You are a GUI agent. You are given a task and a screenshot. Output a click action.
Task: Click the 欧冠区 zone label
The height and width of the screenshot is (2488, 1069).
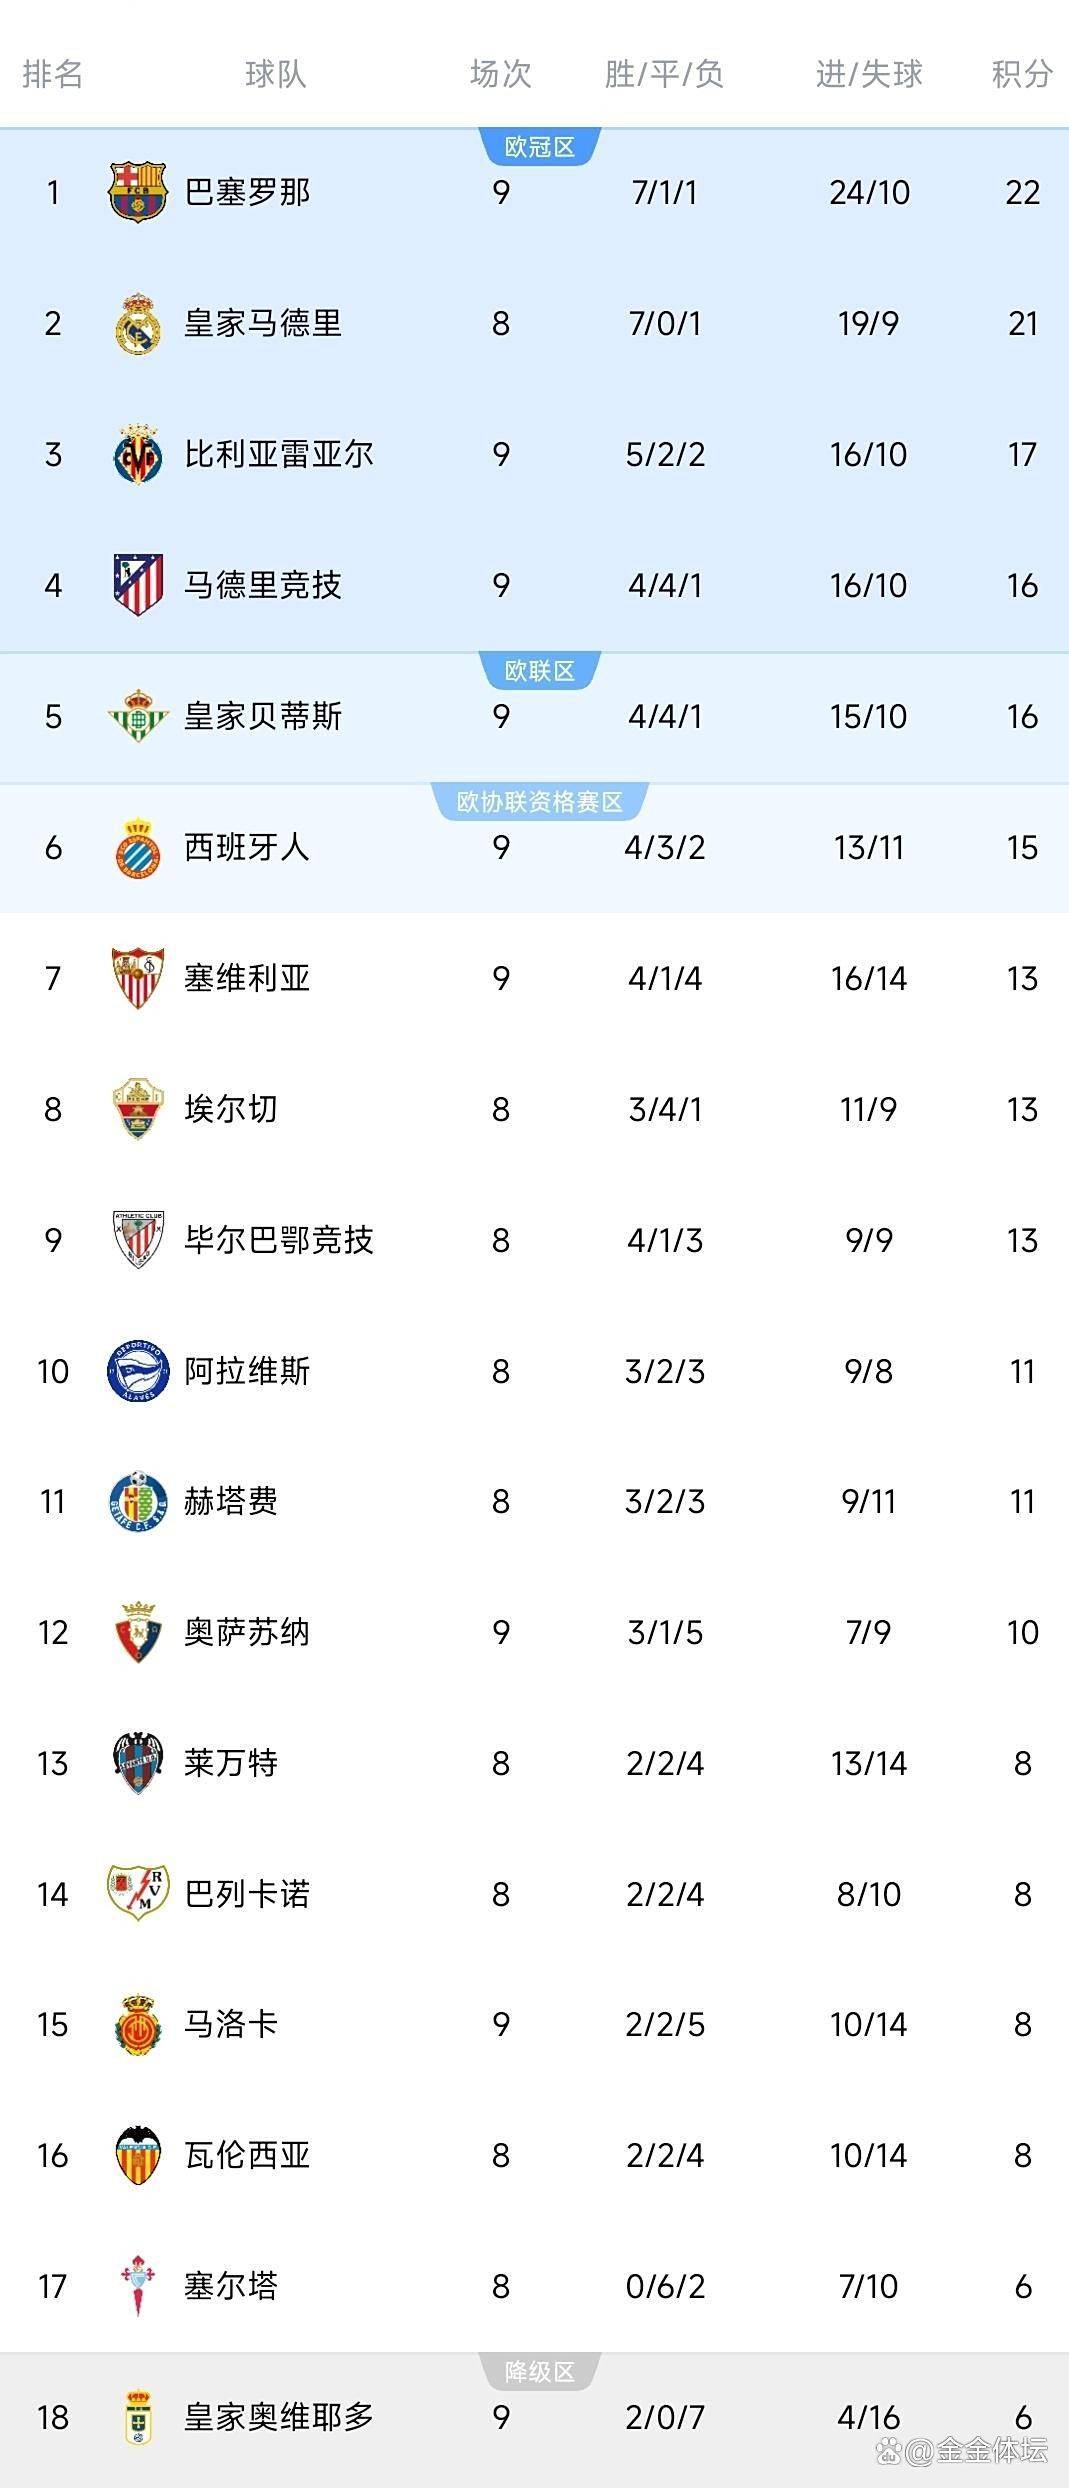(x=539, y=147)
